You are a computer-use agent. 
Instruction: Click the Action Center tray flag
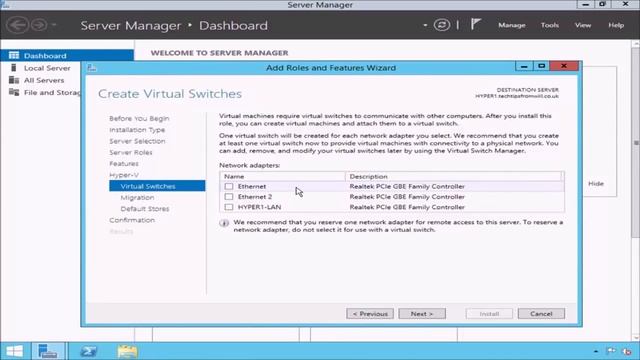pyautogui.click(x=611, y=351)
